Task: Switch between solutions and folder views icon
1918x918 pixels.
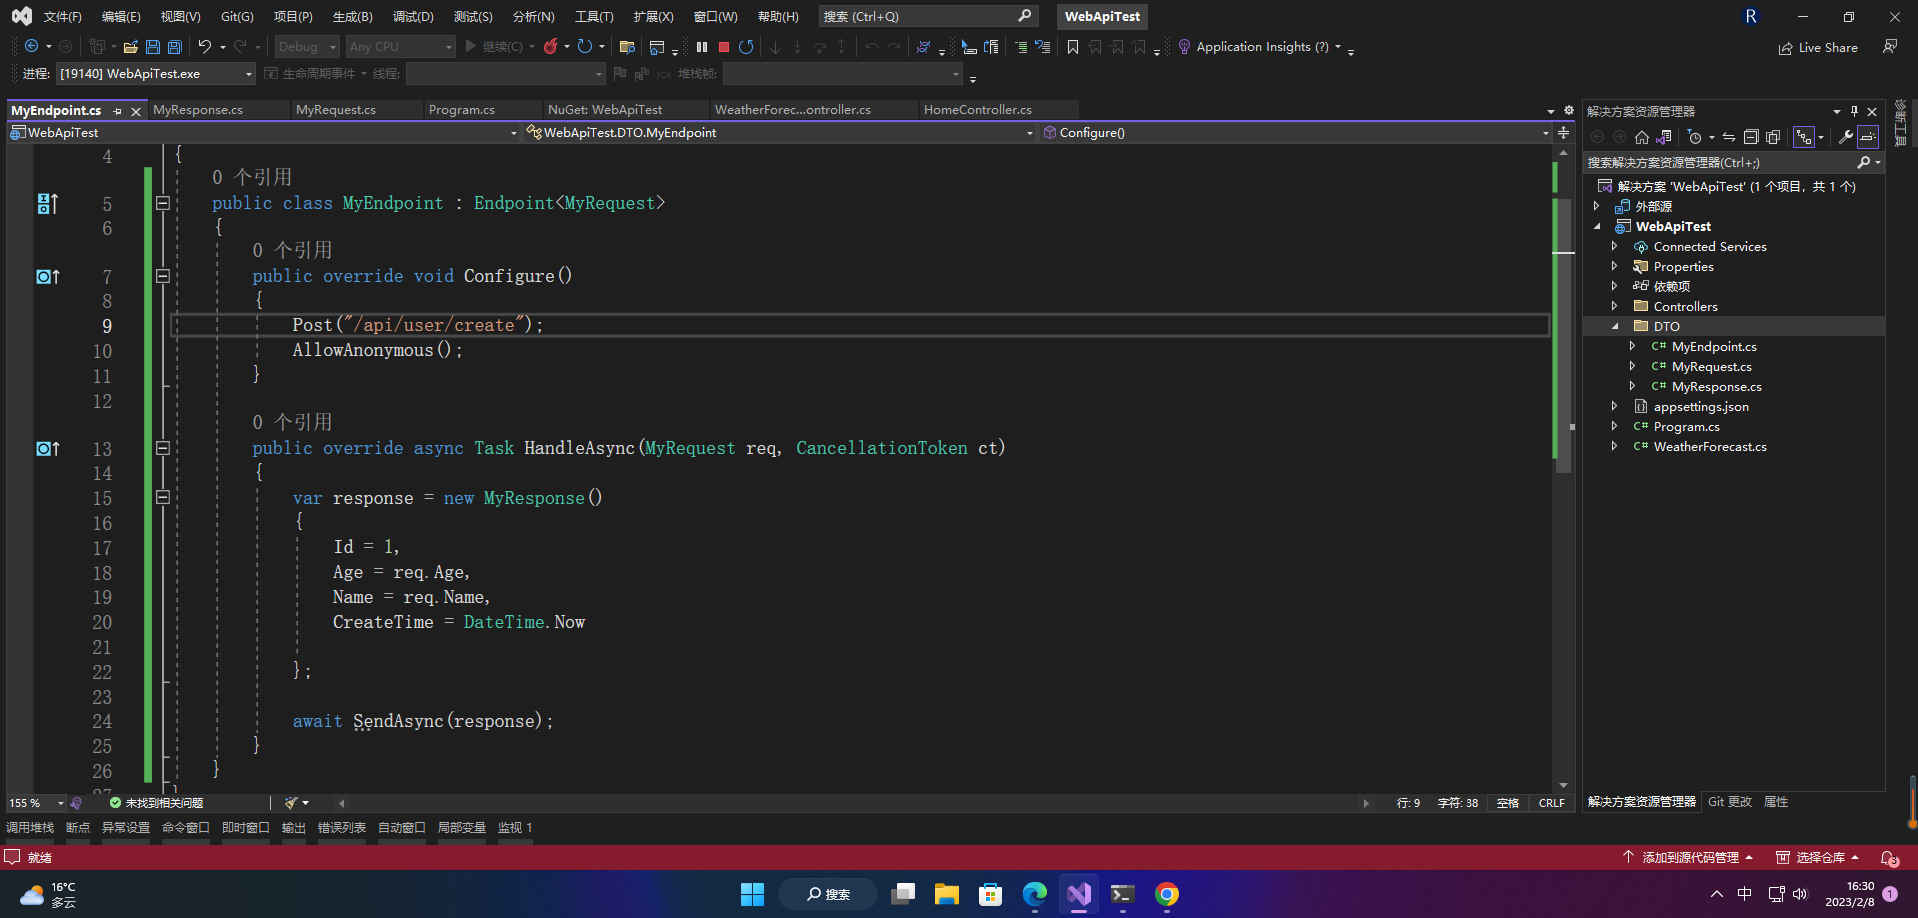Action: click(x=1664, y=137)
